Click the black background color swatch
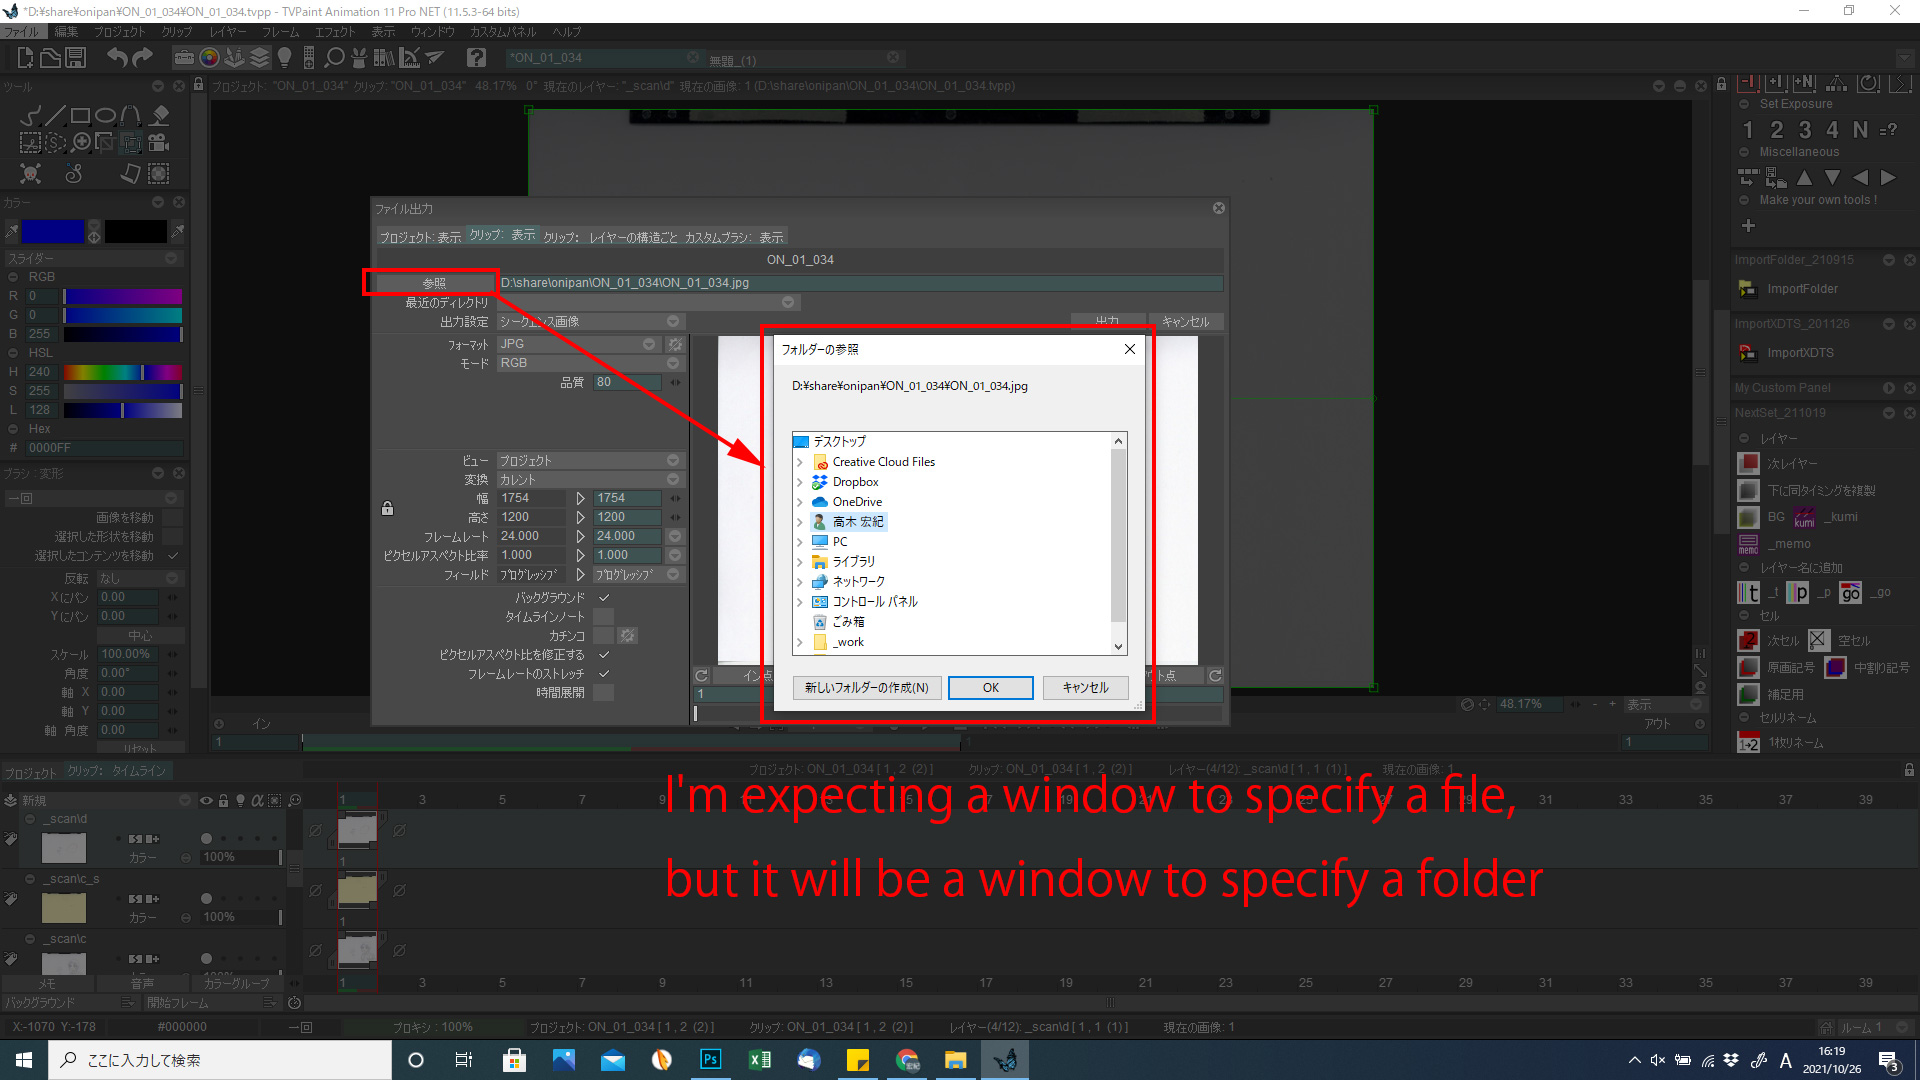 pyautogui.click(x=136, y=232)
